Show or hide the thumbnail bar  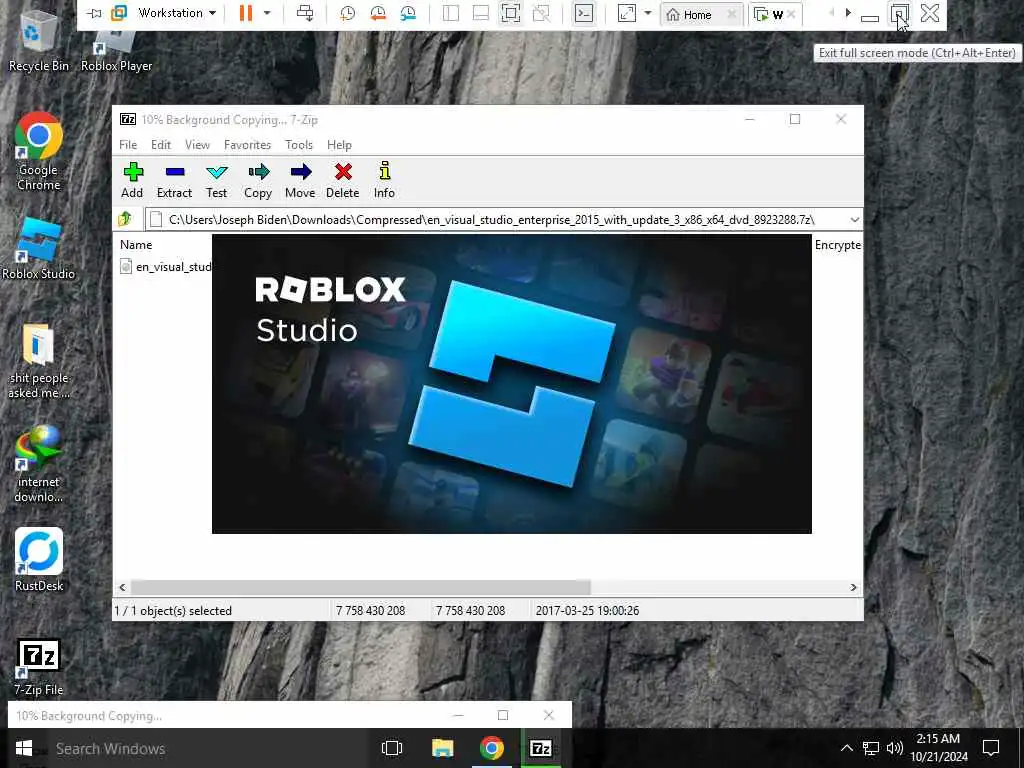(x=481, y=13)
